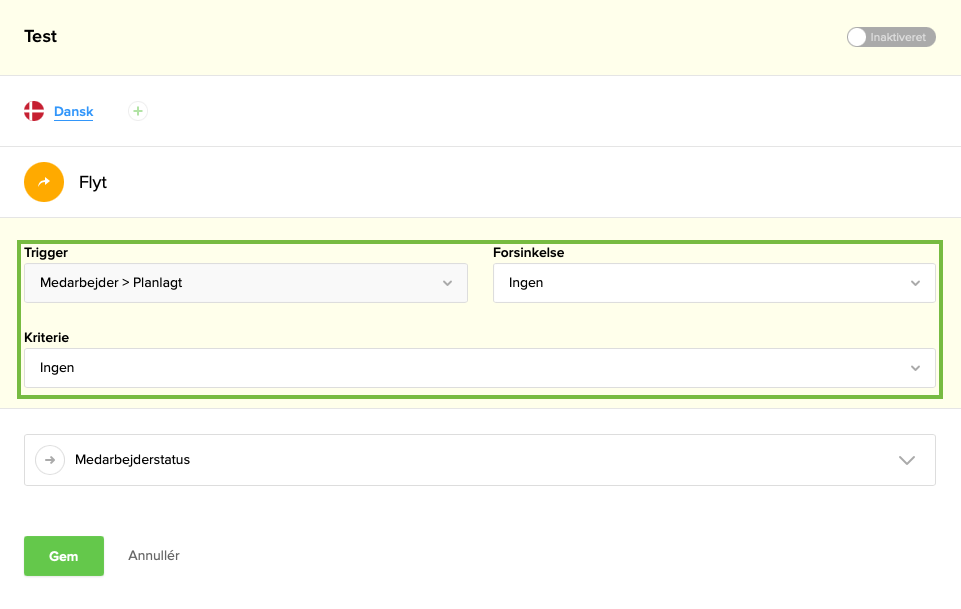
Task: Click the Danish flag icon
Action: [x=33, y=111]
